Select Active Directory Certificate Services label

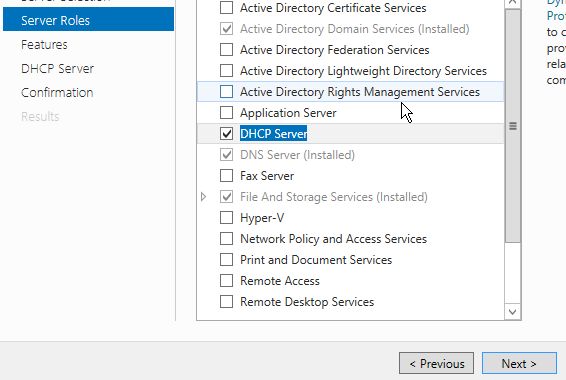333,8
